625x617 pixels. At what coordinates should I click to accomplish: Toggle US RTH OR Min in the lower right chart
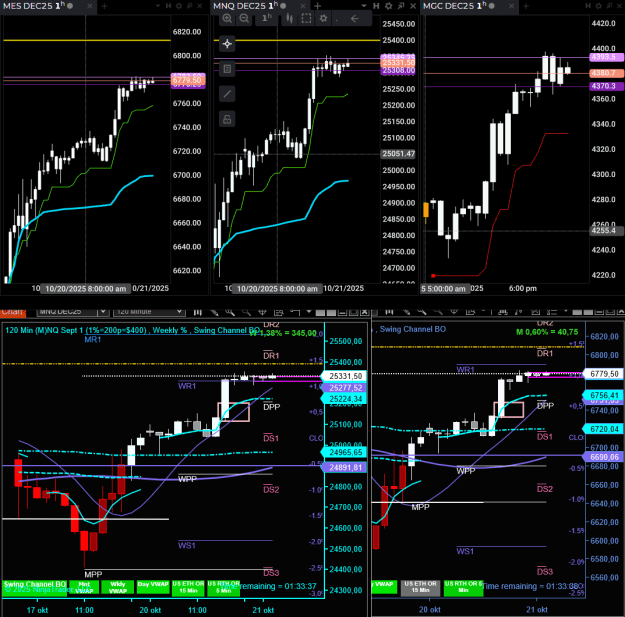pos(463,588)
